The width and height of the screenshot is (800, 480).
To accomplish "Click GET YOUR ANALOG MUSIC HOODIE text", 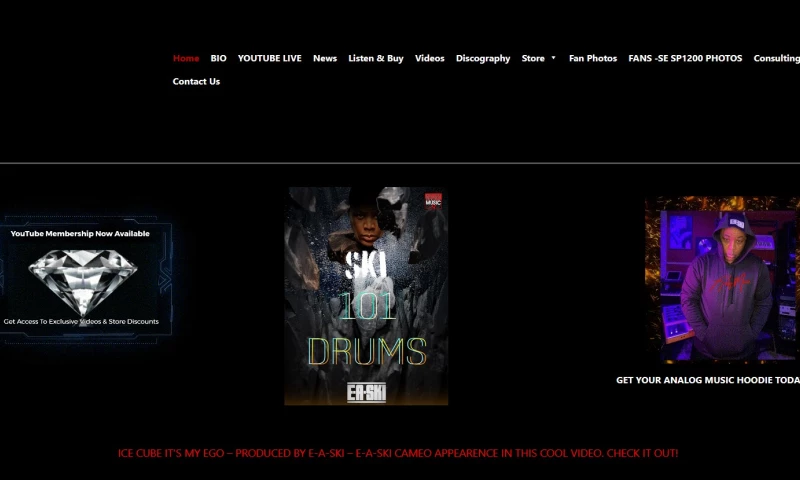I will click(x=708, y=380).
